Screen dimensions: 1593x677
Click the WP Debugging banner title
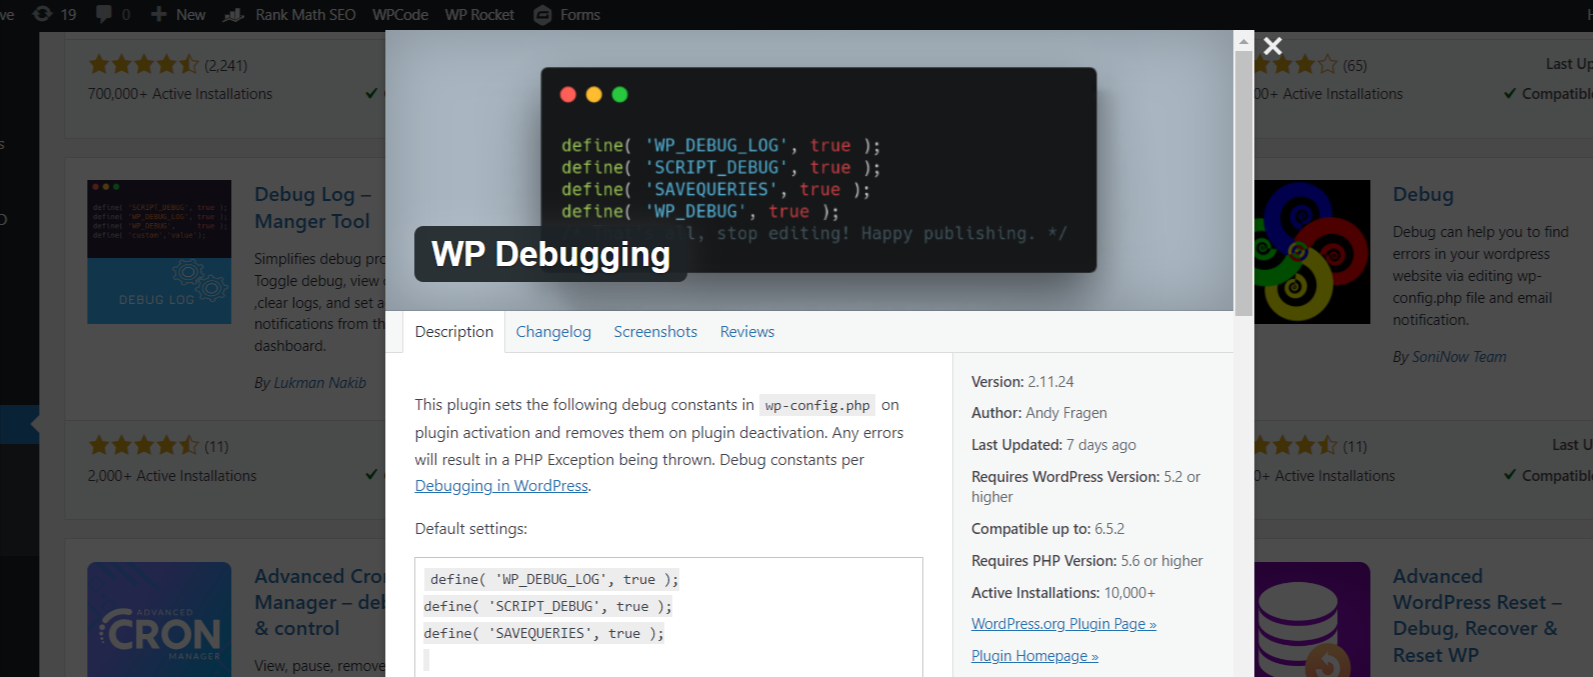pyautogui.click(x=551, y=254)
